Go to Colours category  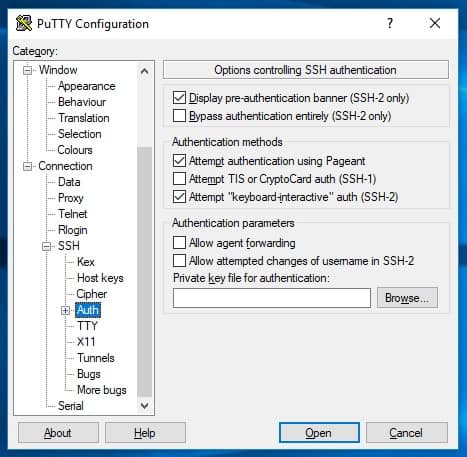click(x=75, y=150)
